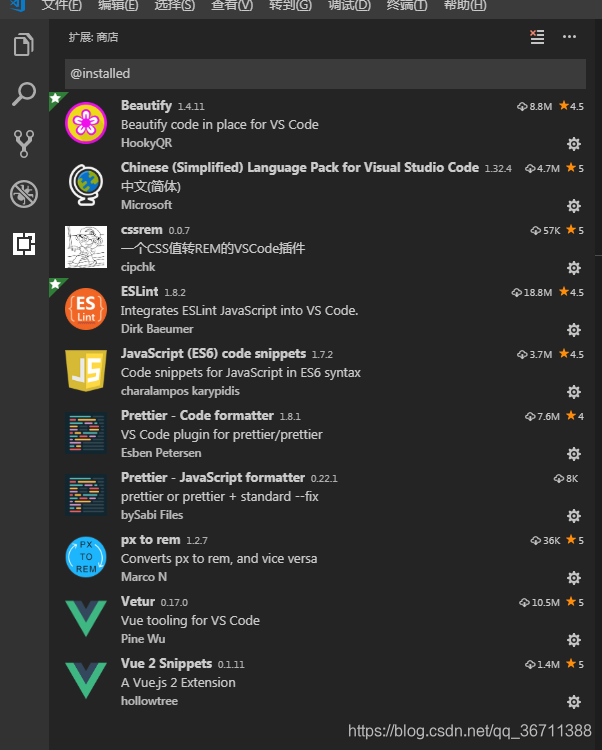This screenshot has width=602, height=750.
Task: Open the 选择(S) menu
Action: tap(175, 6)
